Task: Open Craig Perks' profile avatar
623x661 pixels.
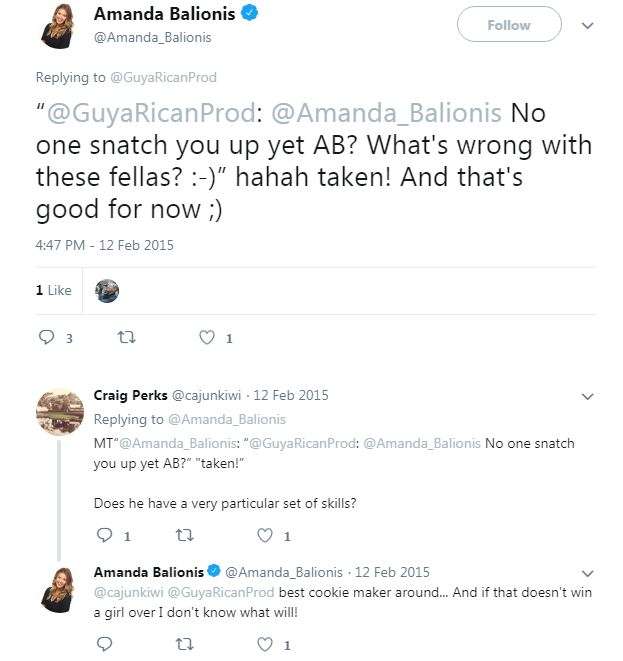Action: pyautogui.click(x=59, y=413)
